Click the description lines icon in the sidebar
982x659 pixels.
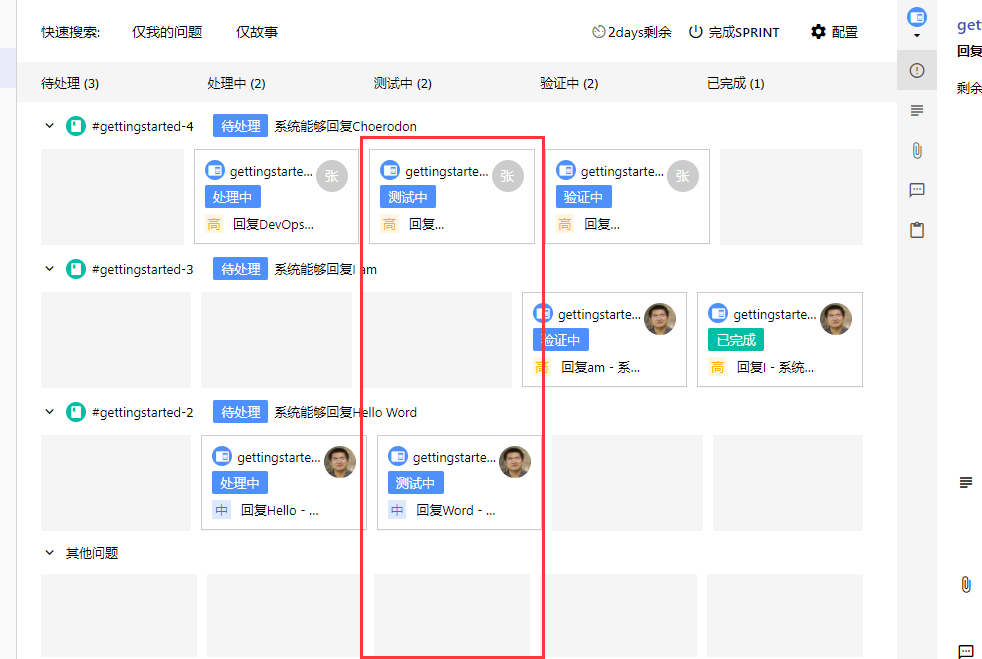(x=917, y=110)
